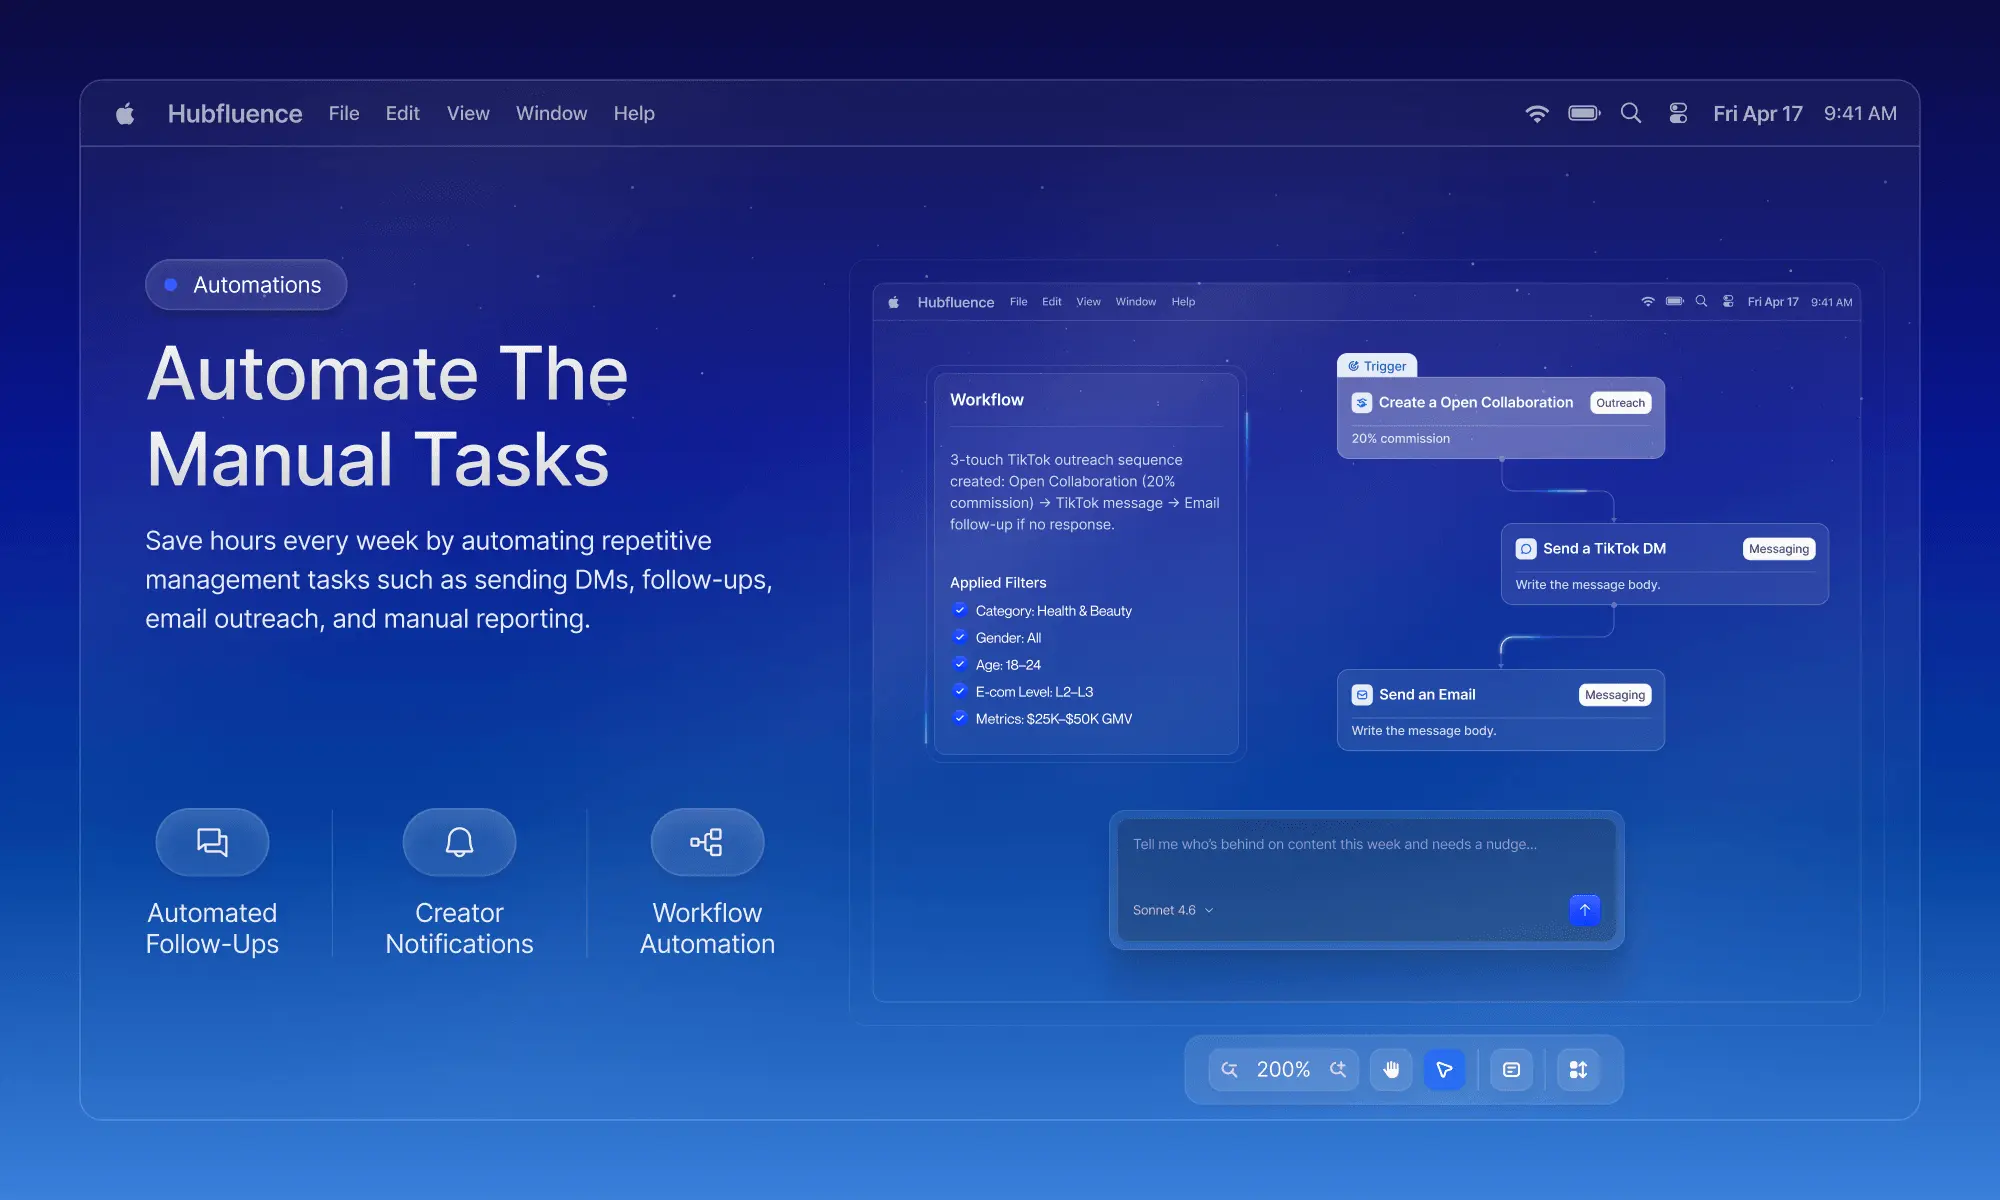This screenshot has height=1200, width=2000.
Task: Open Edit menu in outer menu bar
Action: [403, 114]
